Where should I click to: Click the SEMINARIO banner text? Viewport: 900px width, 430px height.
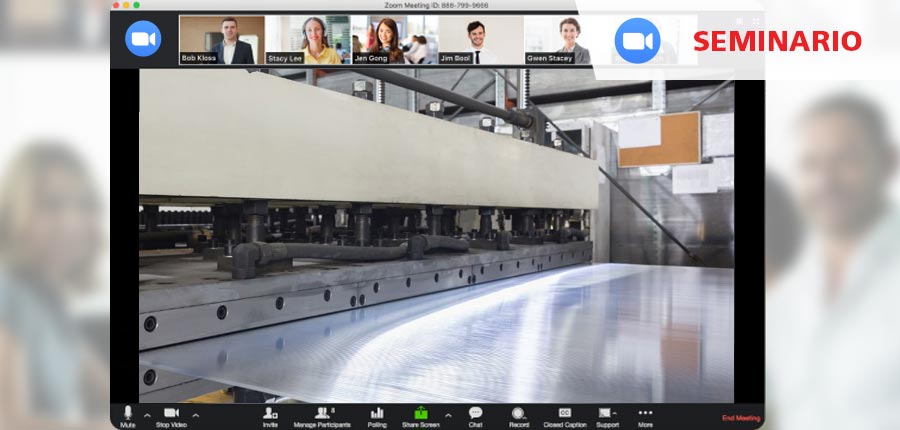click(x=777, y=41)
